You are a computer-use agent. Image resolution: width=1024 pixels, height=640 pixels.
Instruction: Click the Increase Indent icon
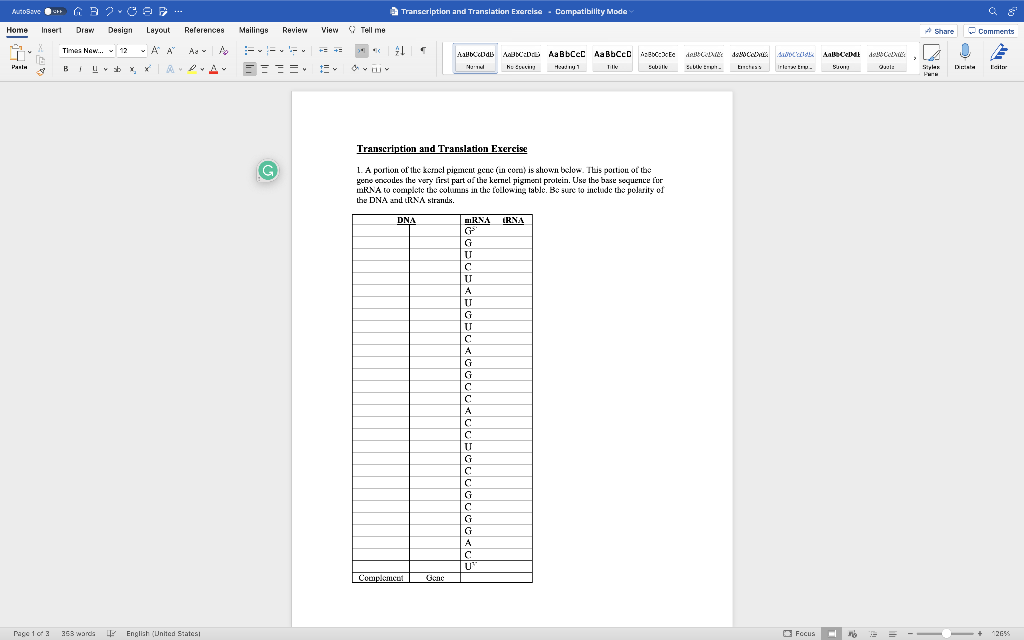pyautogui.click(x=338, y=51)
